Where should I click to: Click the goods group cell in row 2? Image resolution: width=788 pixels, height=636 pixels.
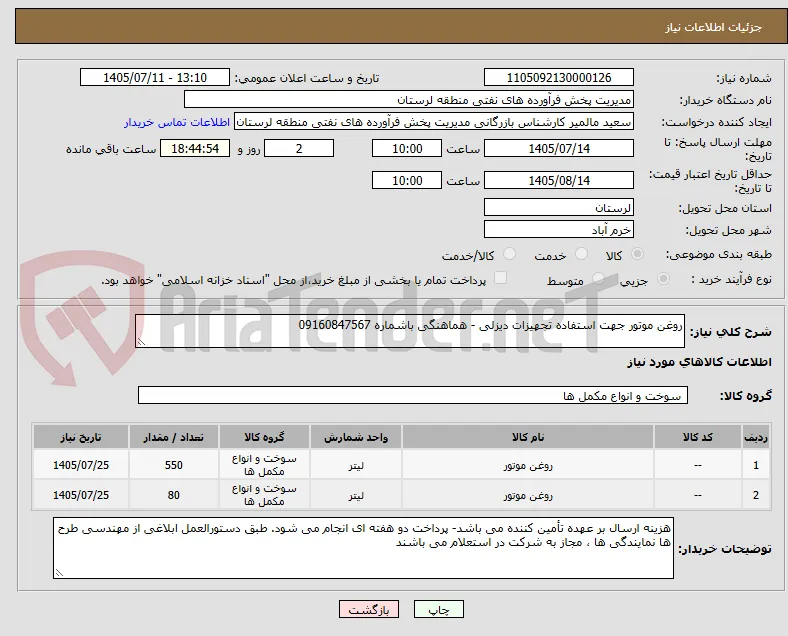click(x=264, y=495)
